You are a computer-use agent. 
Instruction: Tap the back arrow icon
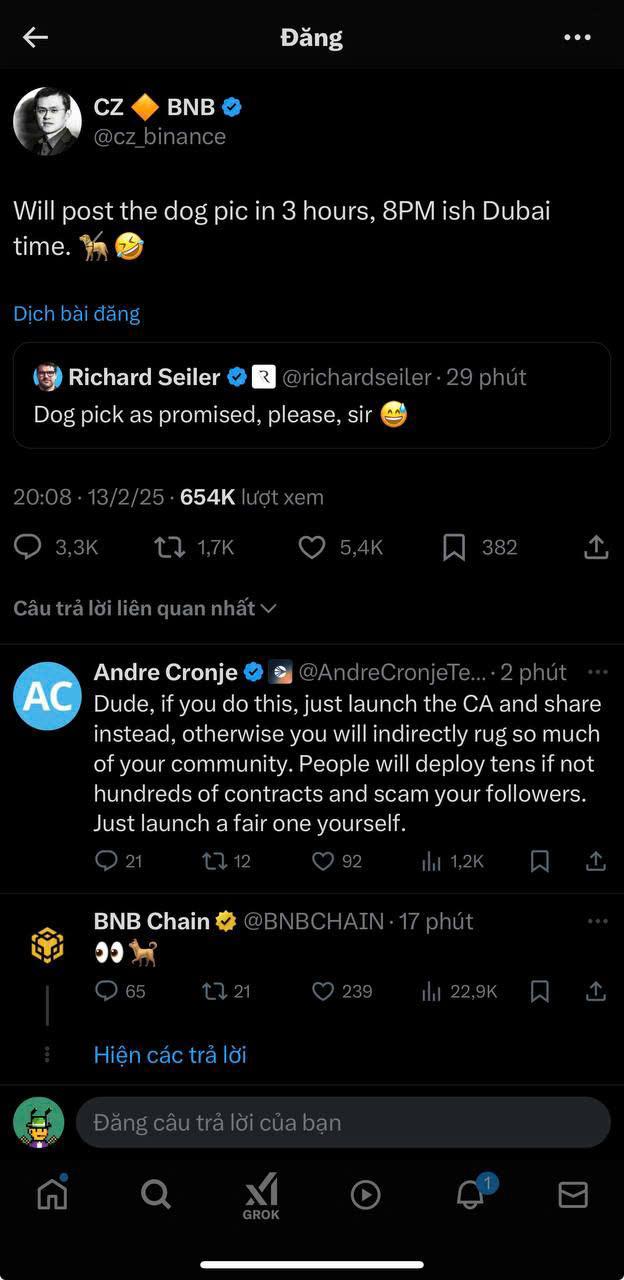[x=36, y=38]
